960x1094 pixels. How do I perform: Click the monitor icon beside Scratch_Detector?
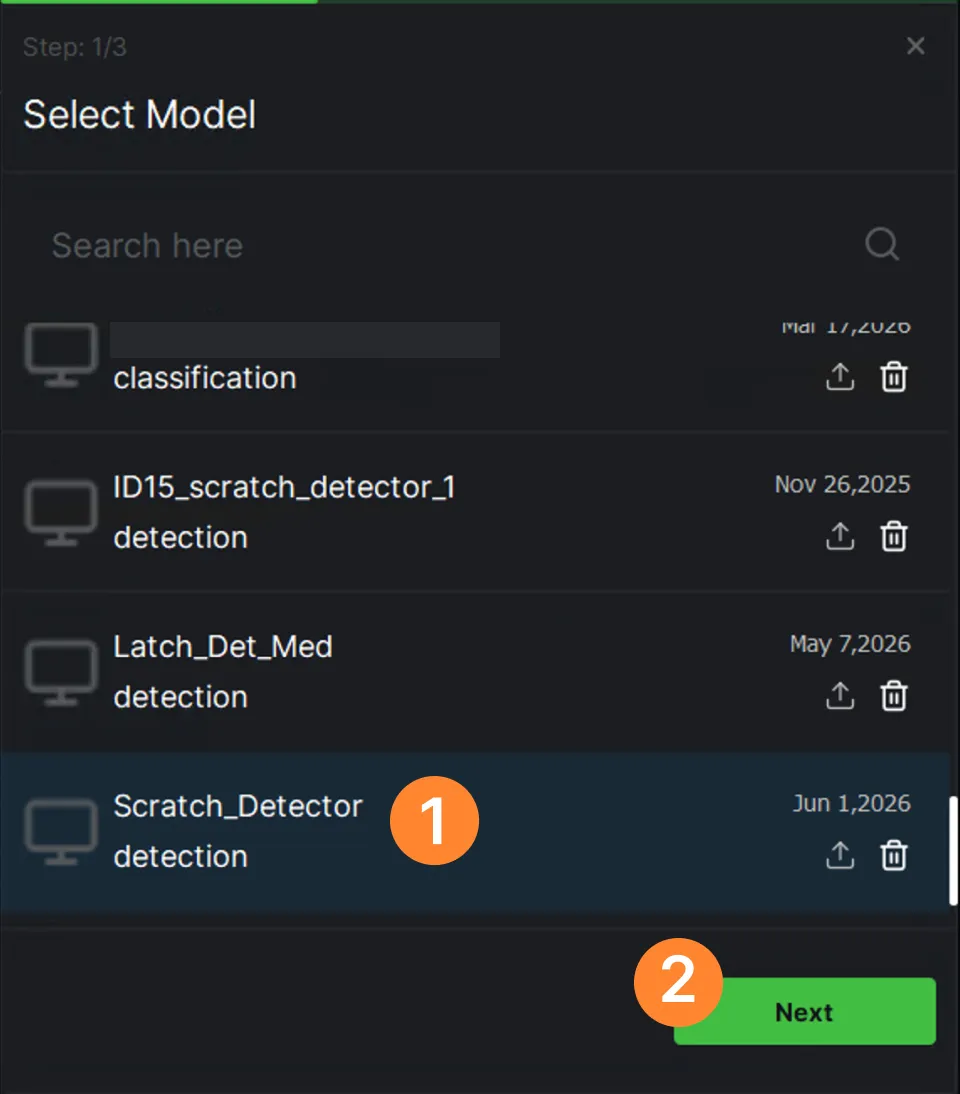click(61, 832)
